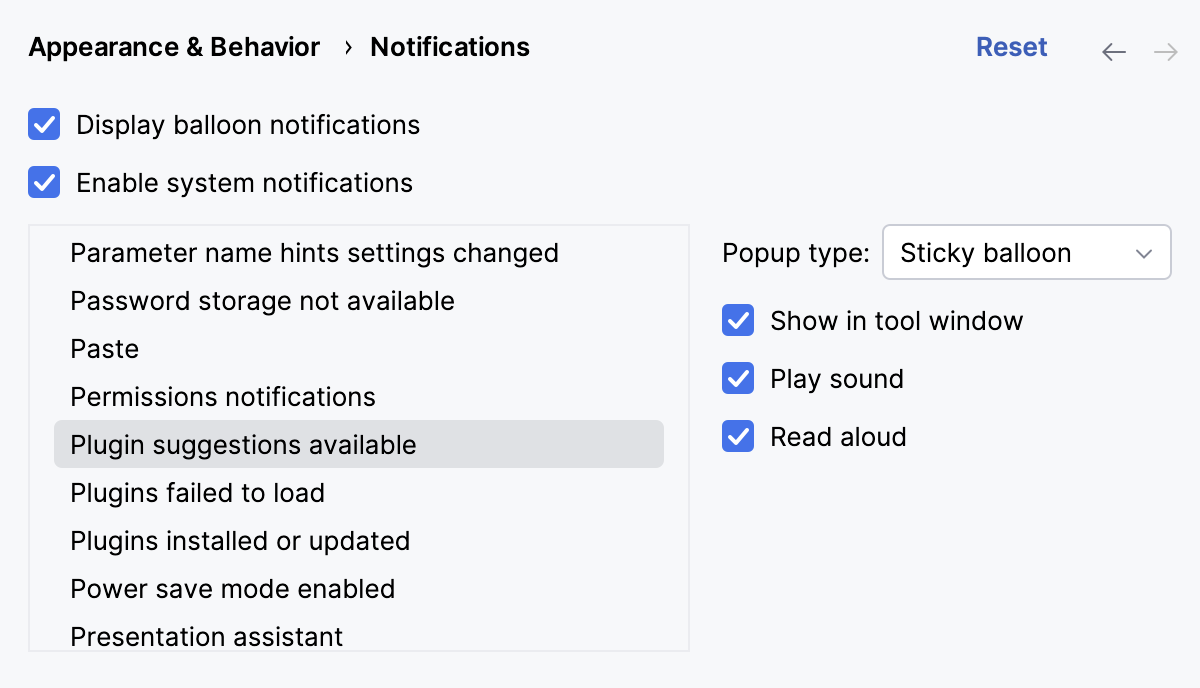Select Plugins failed to load

196,492
